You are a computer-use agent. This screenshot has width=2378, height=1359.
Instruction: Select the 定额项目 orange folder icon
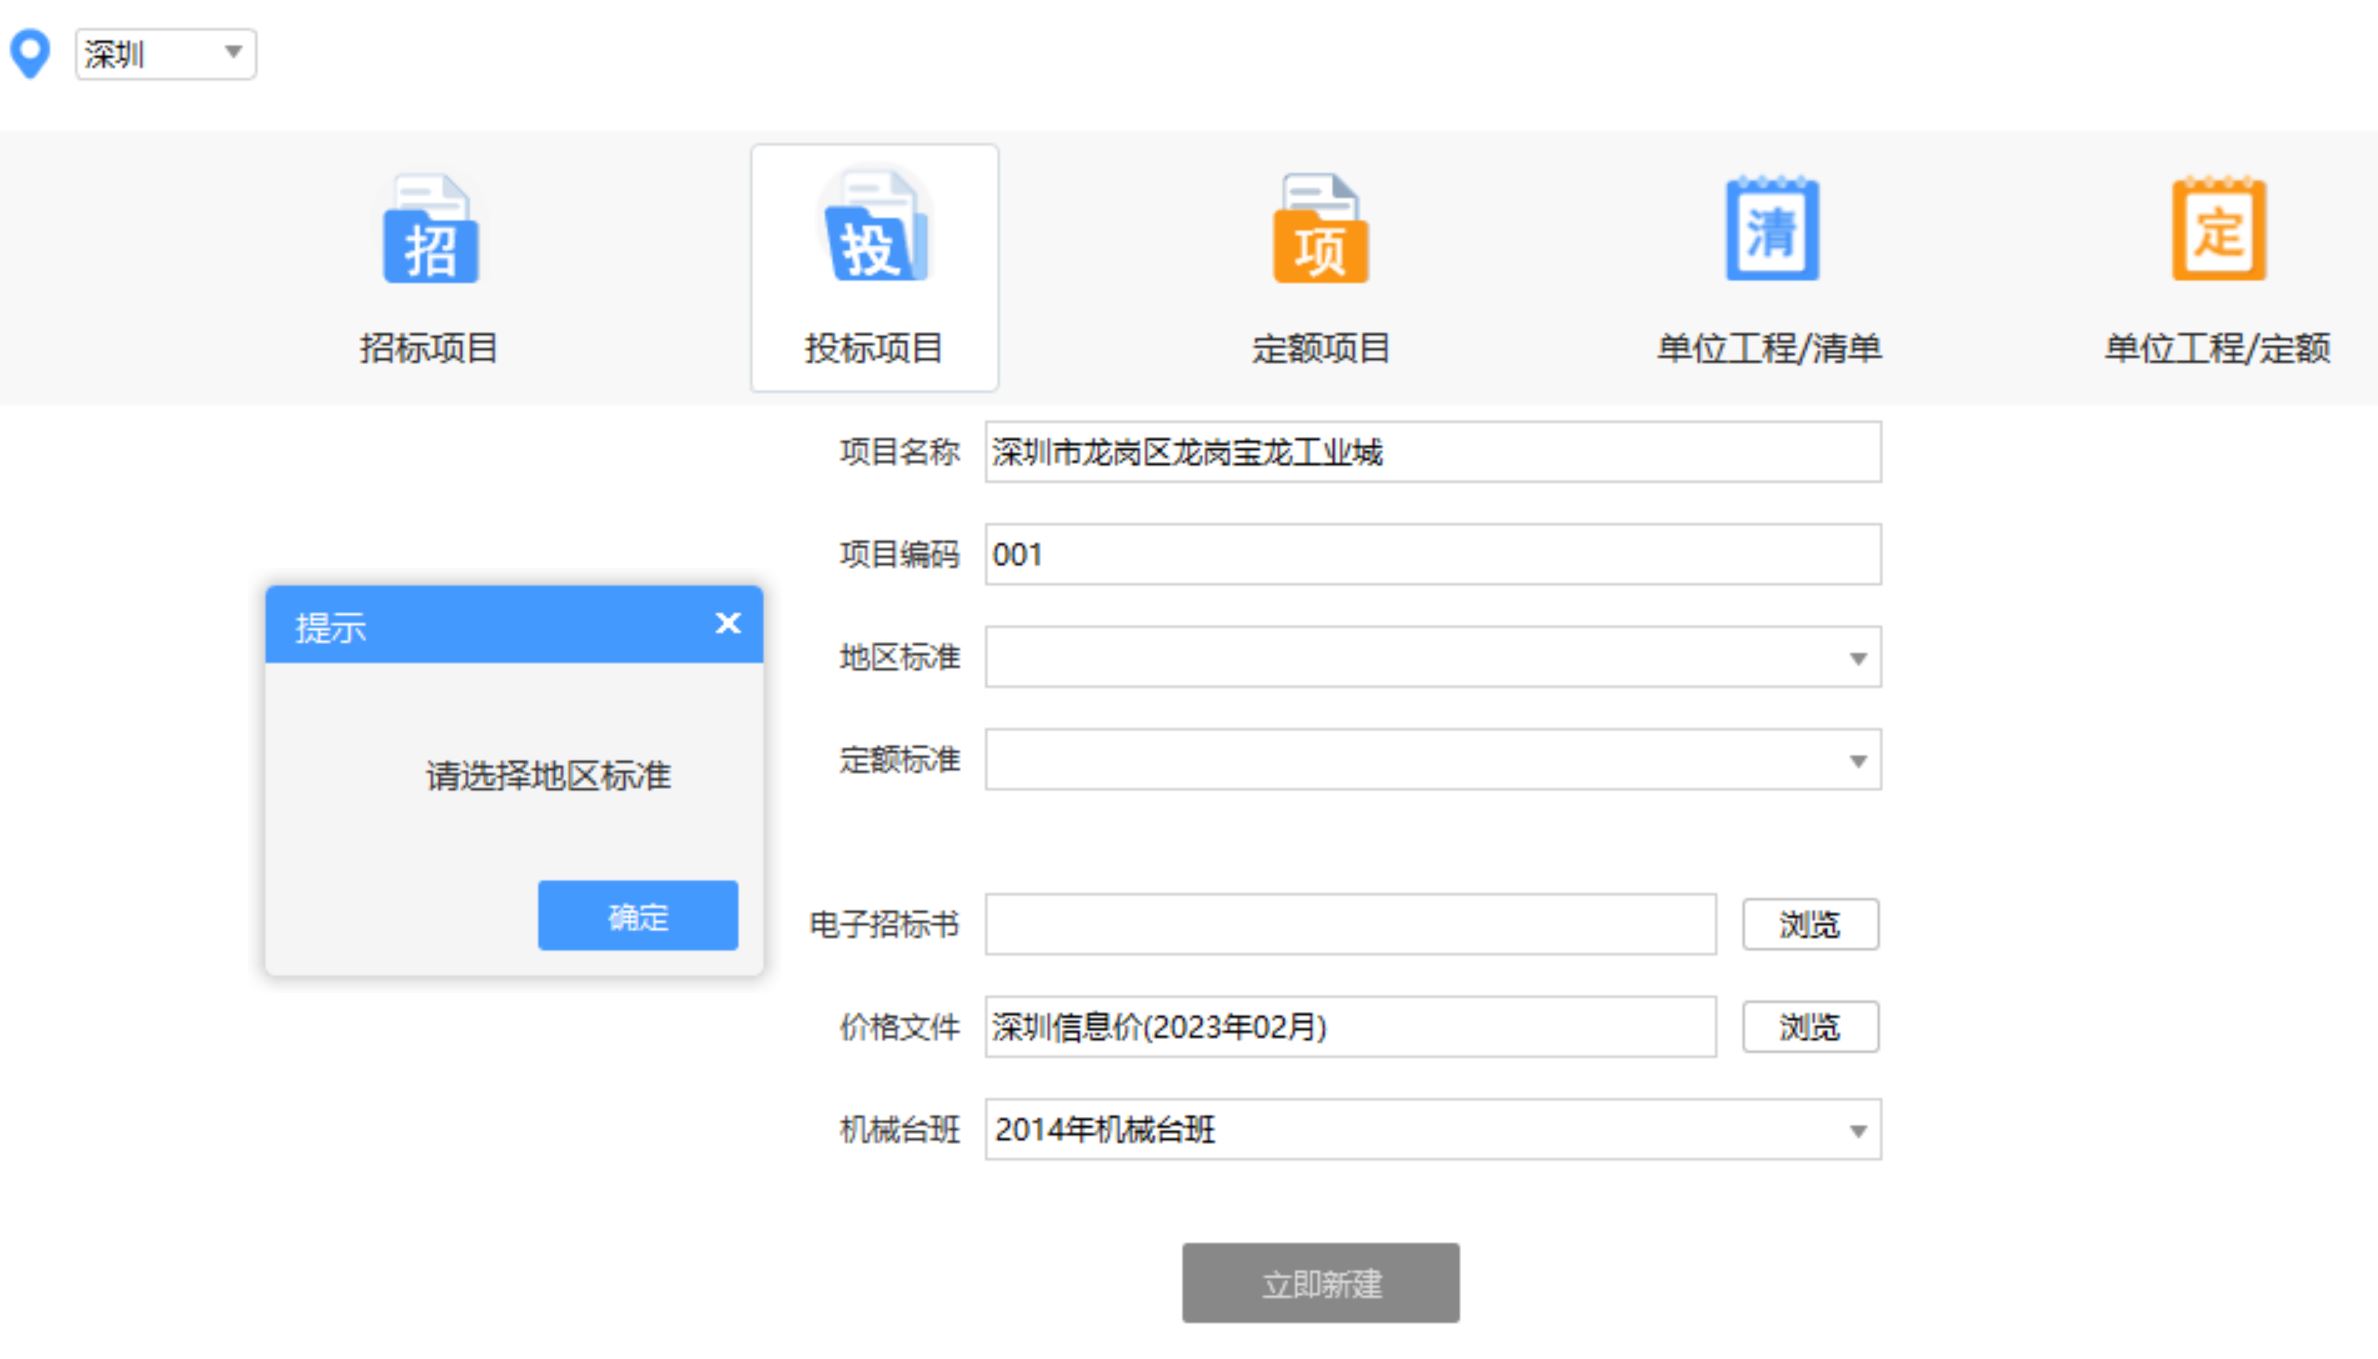[x=1320, y=229]
